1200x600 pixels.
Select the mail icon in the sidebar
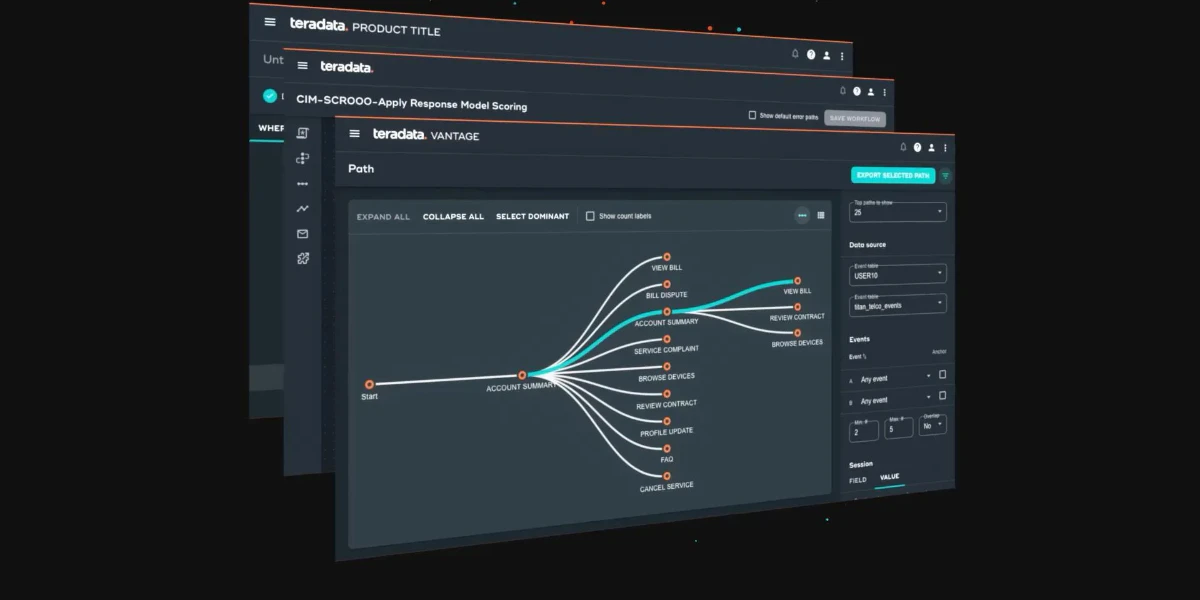pyautogui.click(x=303, y=234)
